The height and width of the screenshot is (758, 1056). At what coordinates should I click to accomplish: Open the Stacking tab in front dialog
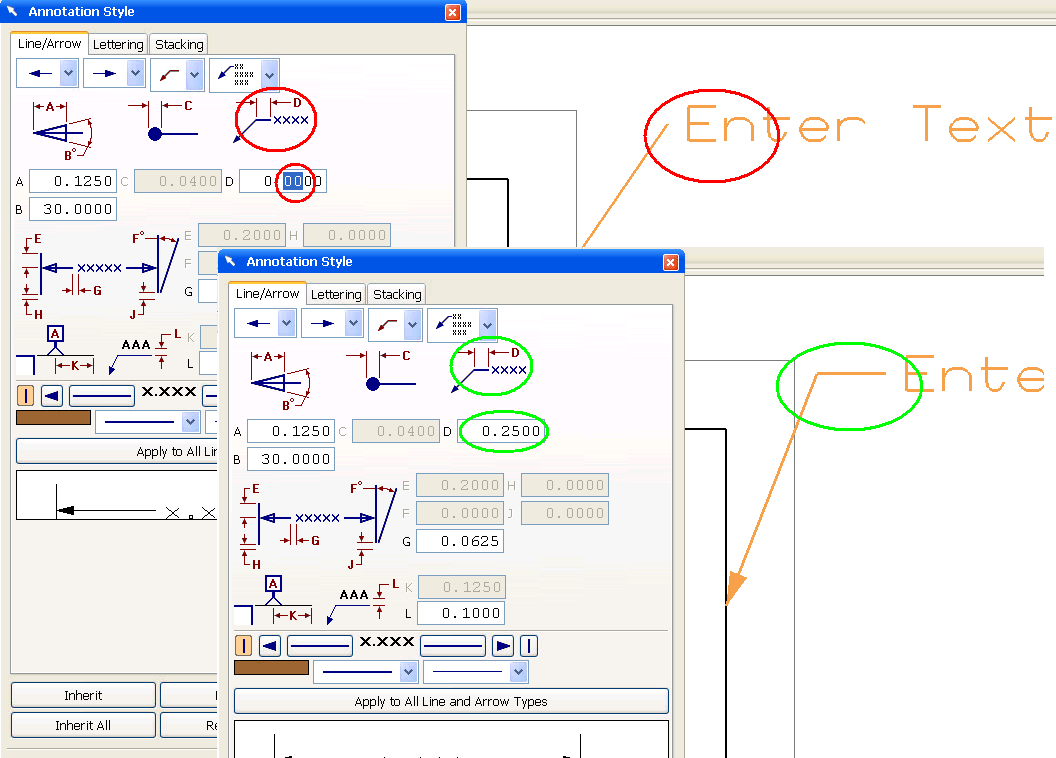coord(397,295)
